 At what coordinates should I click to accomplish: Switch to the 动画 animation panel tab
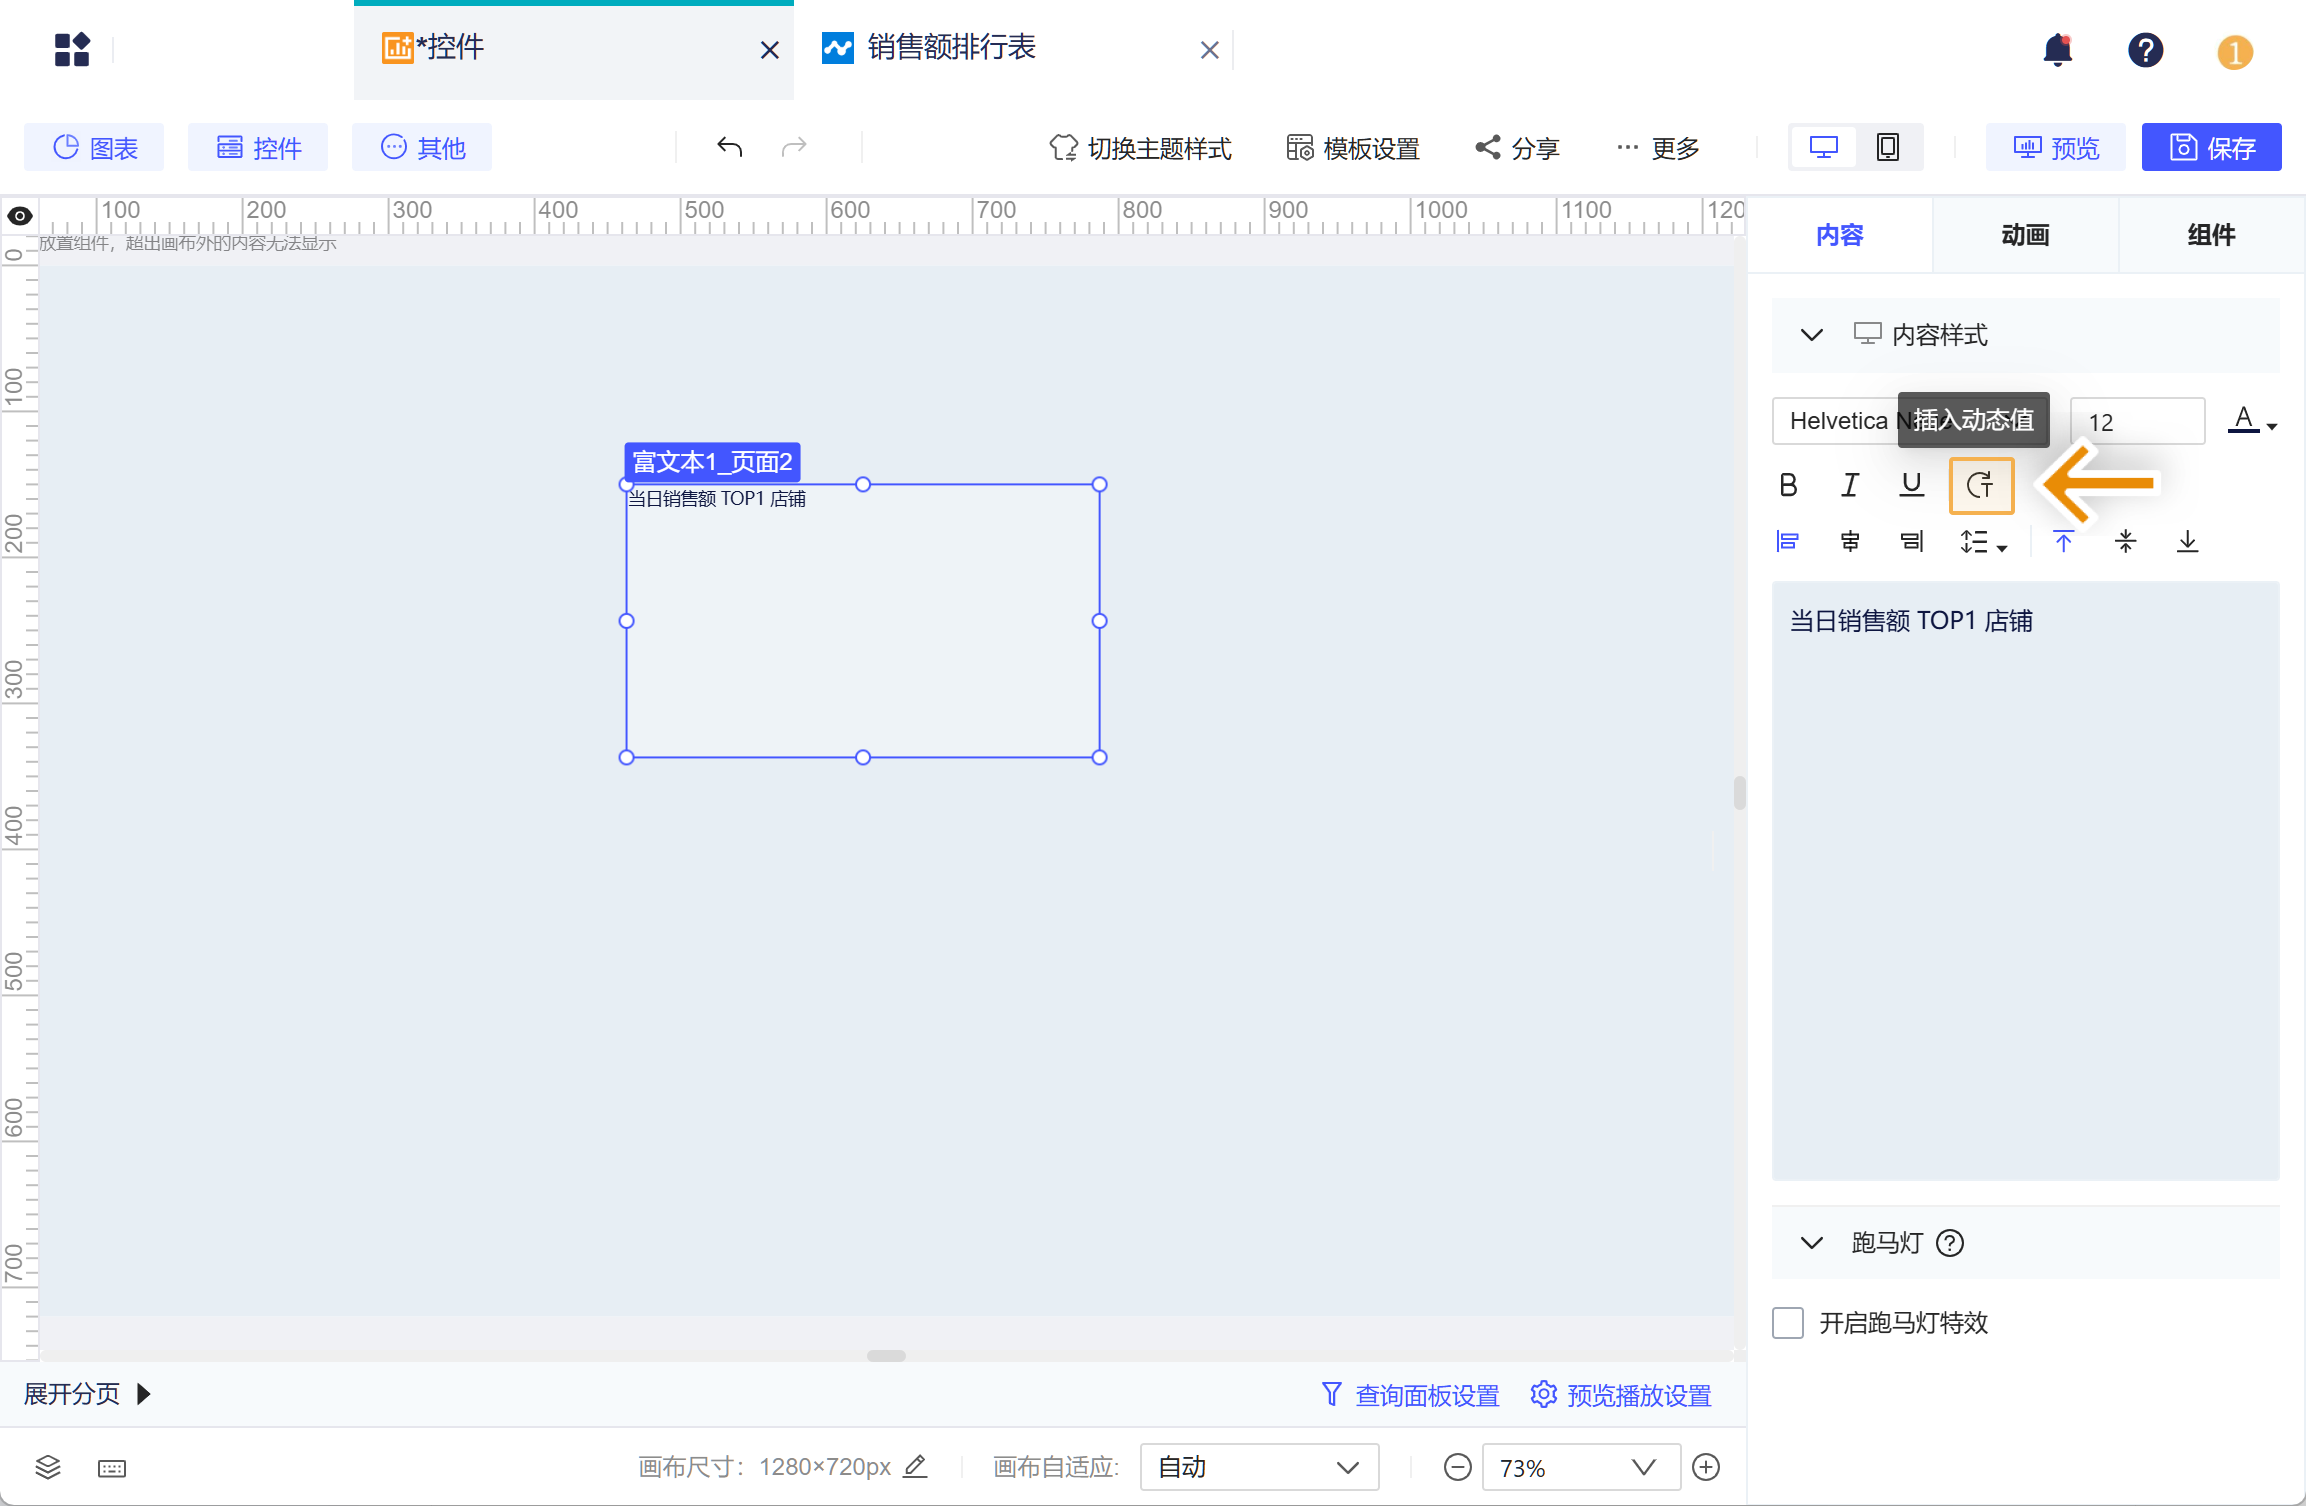pyautogui.click(x=2025, y=235)
